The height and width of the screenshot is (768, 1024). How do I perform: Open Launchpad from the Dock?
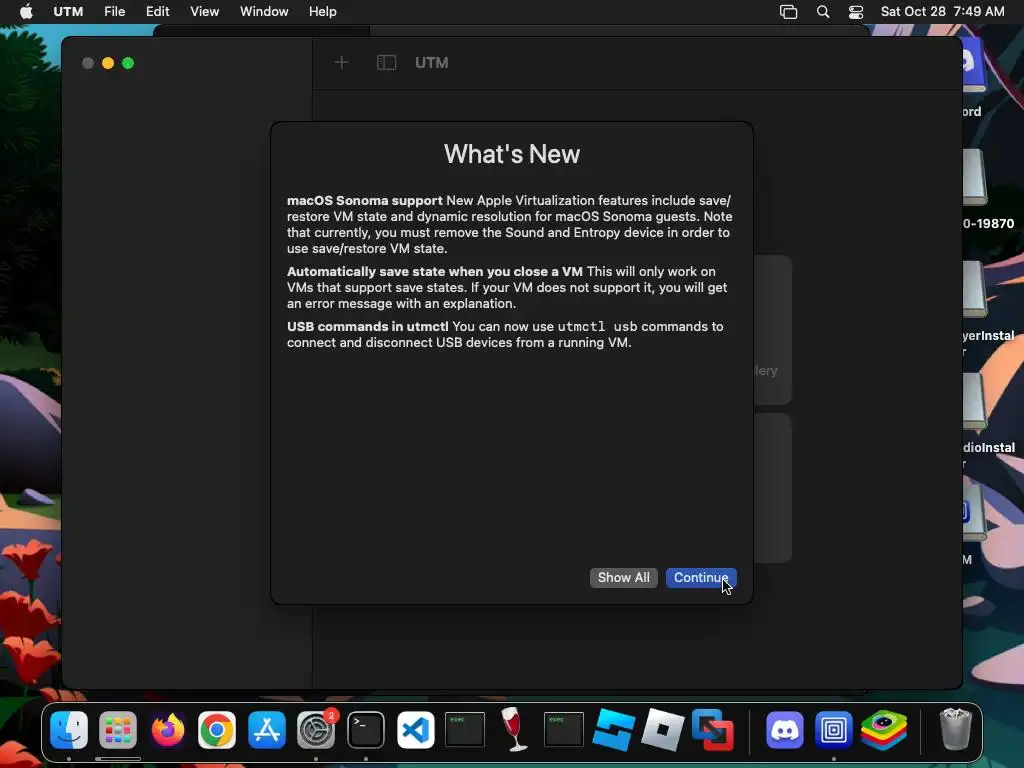pos(118,729)
